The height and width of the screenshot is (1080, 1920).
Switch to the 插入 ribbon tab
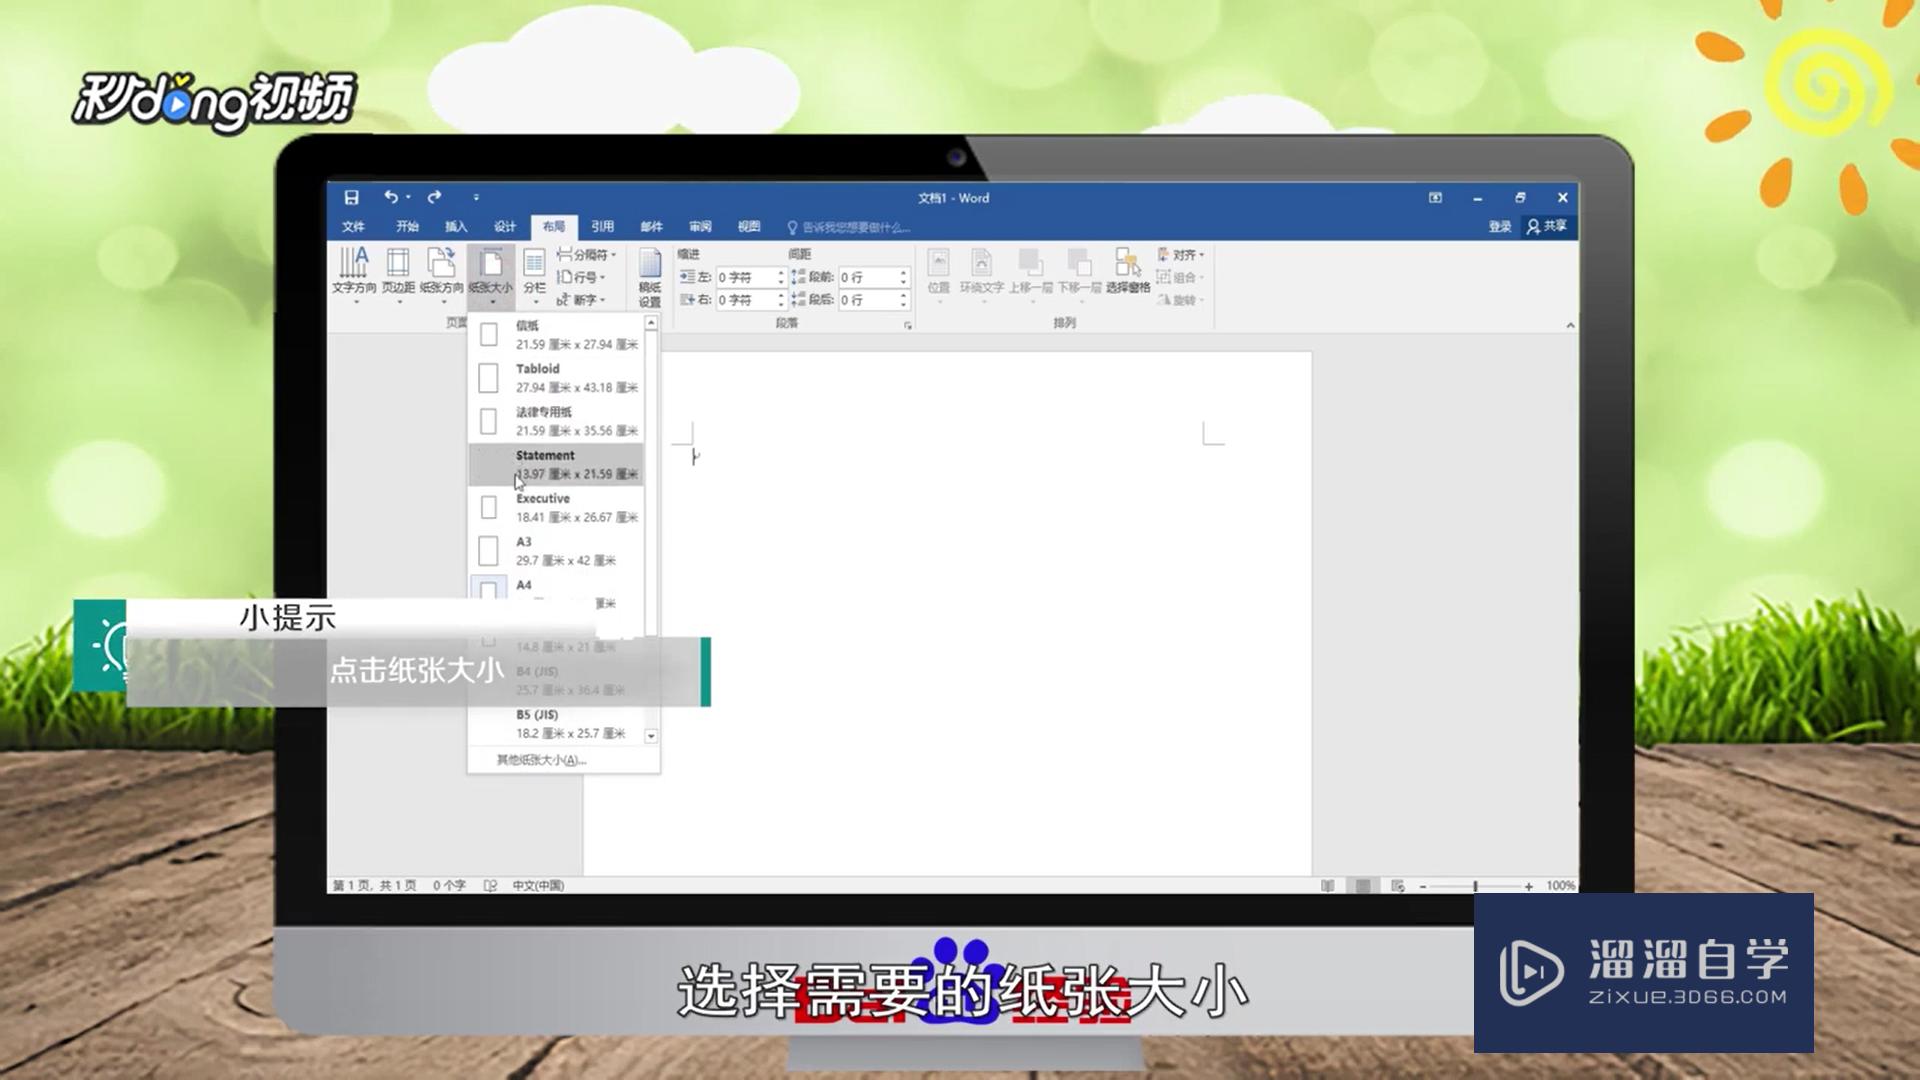456,226
